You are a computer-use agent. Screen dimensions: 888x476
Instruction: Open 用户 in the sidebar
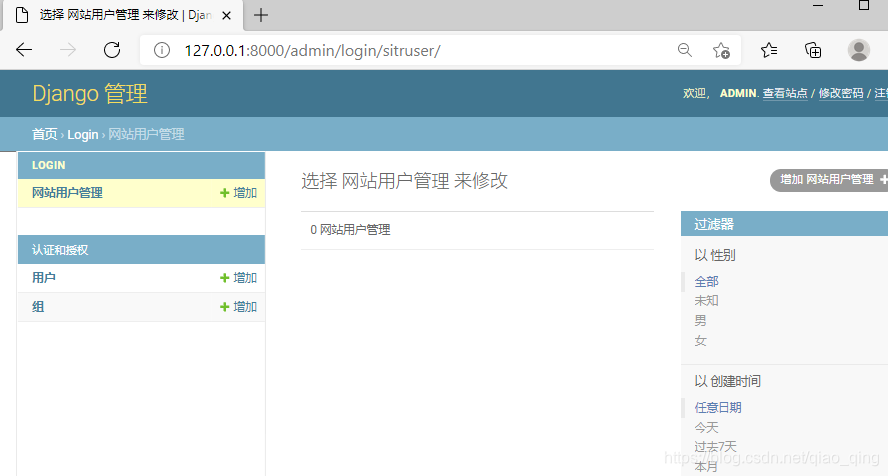(x=44, y=278)
